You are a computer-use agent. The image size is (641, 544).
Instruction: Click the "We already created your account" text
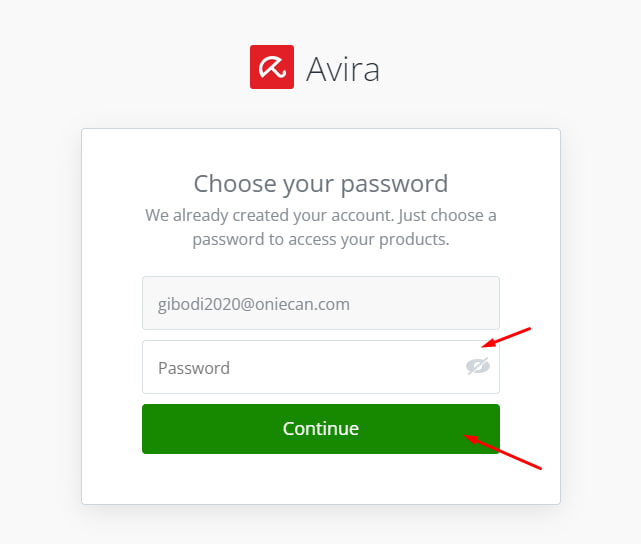[x=320, y=215]
